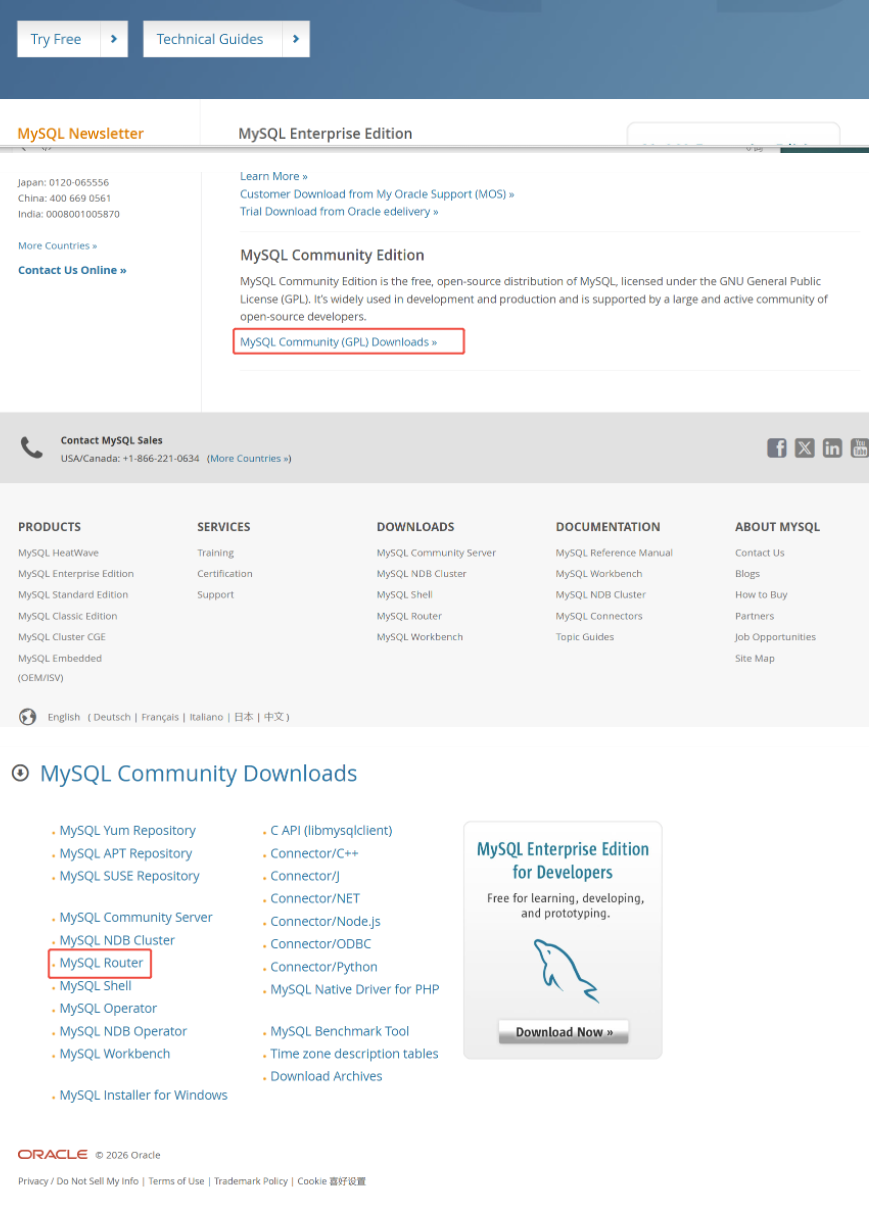Screen dimensions: 869x1224
Task: Open Time zone description tables link
Action: [354, 1053]
